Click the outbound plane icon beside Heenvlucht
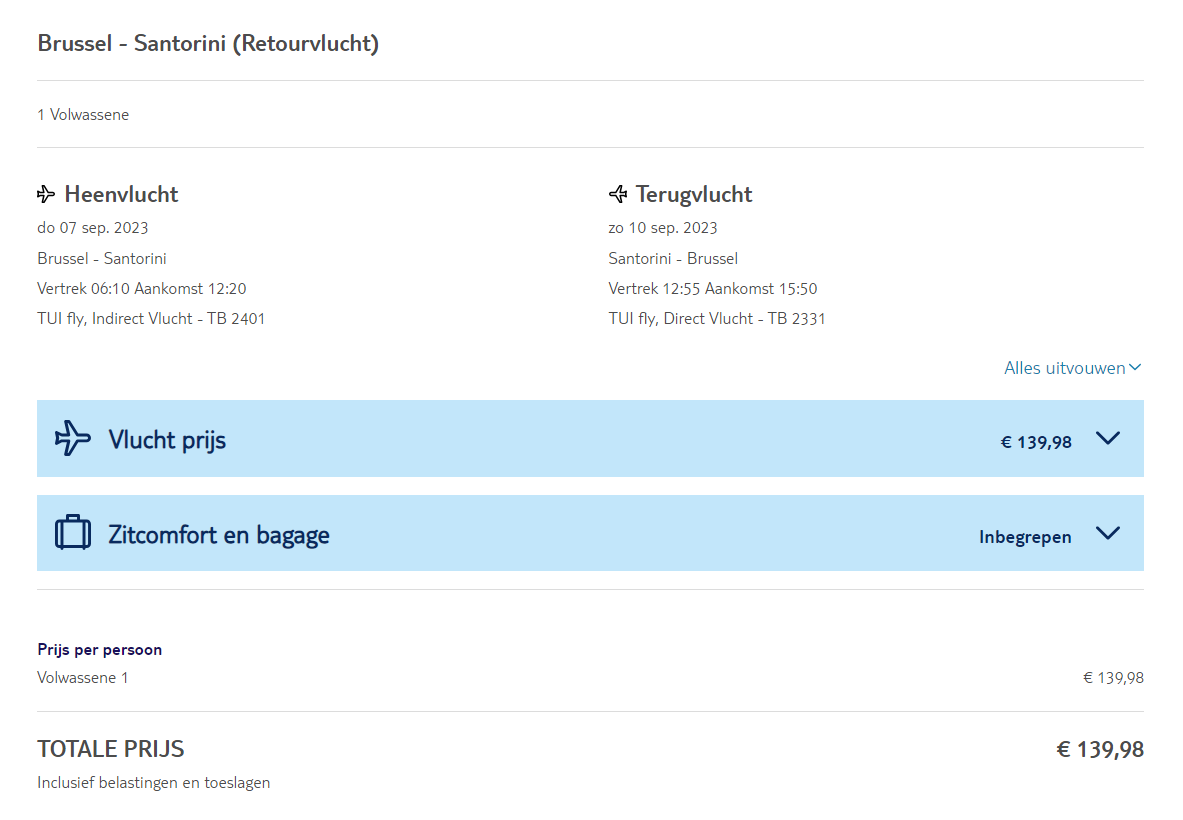Viewport: 1183px width, 820px height. [46, 194]
